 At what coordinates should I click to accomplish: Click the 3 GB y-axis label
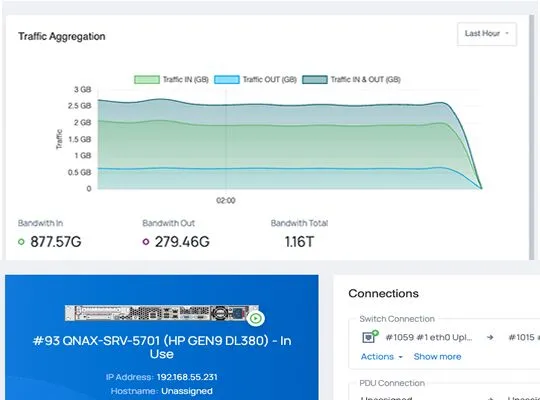(x=83, y=90)
